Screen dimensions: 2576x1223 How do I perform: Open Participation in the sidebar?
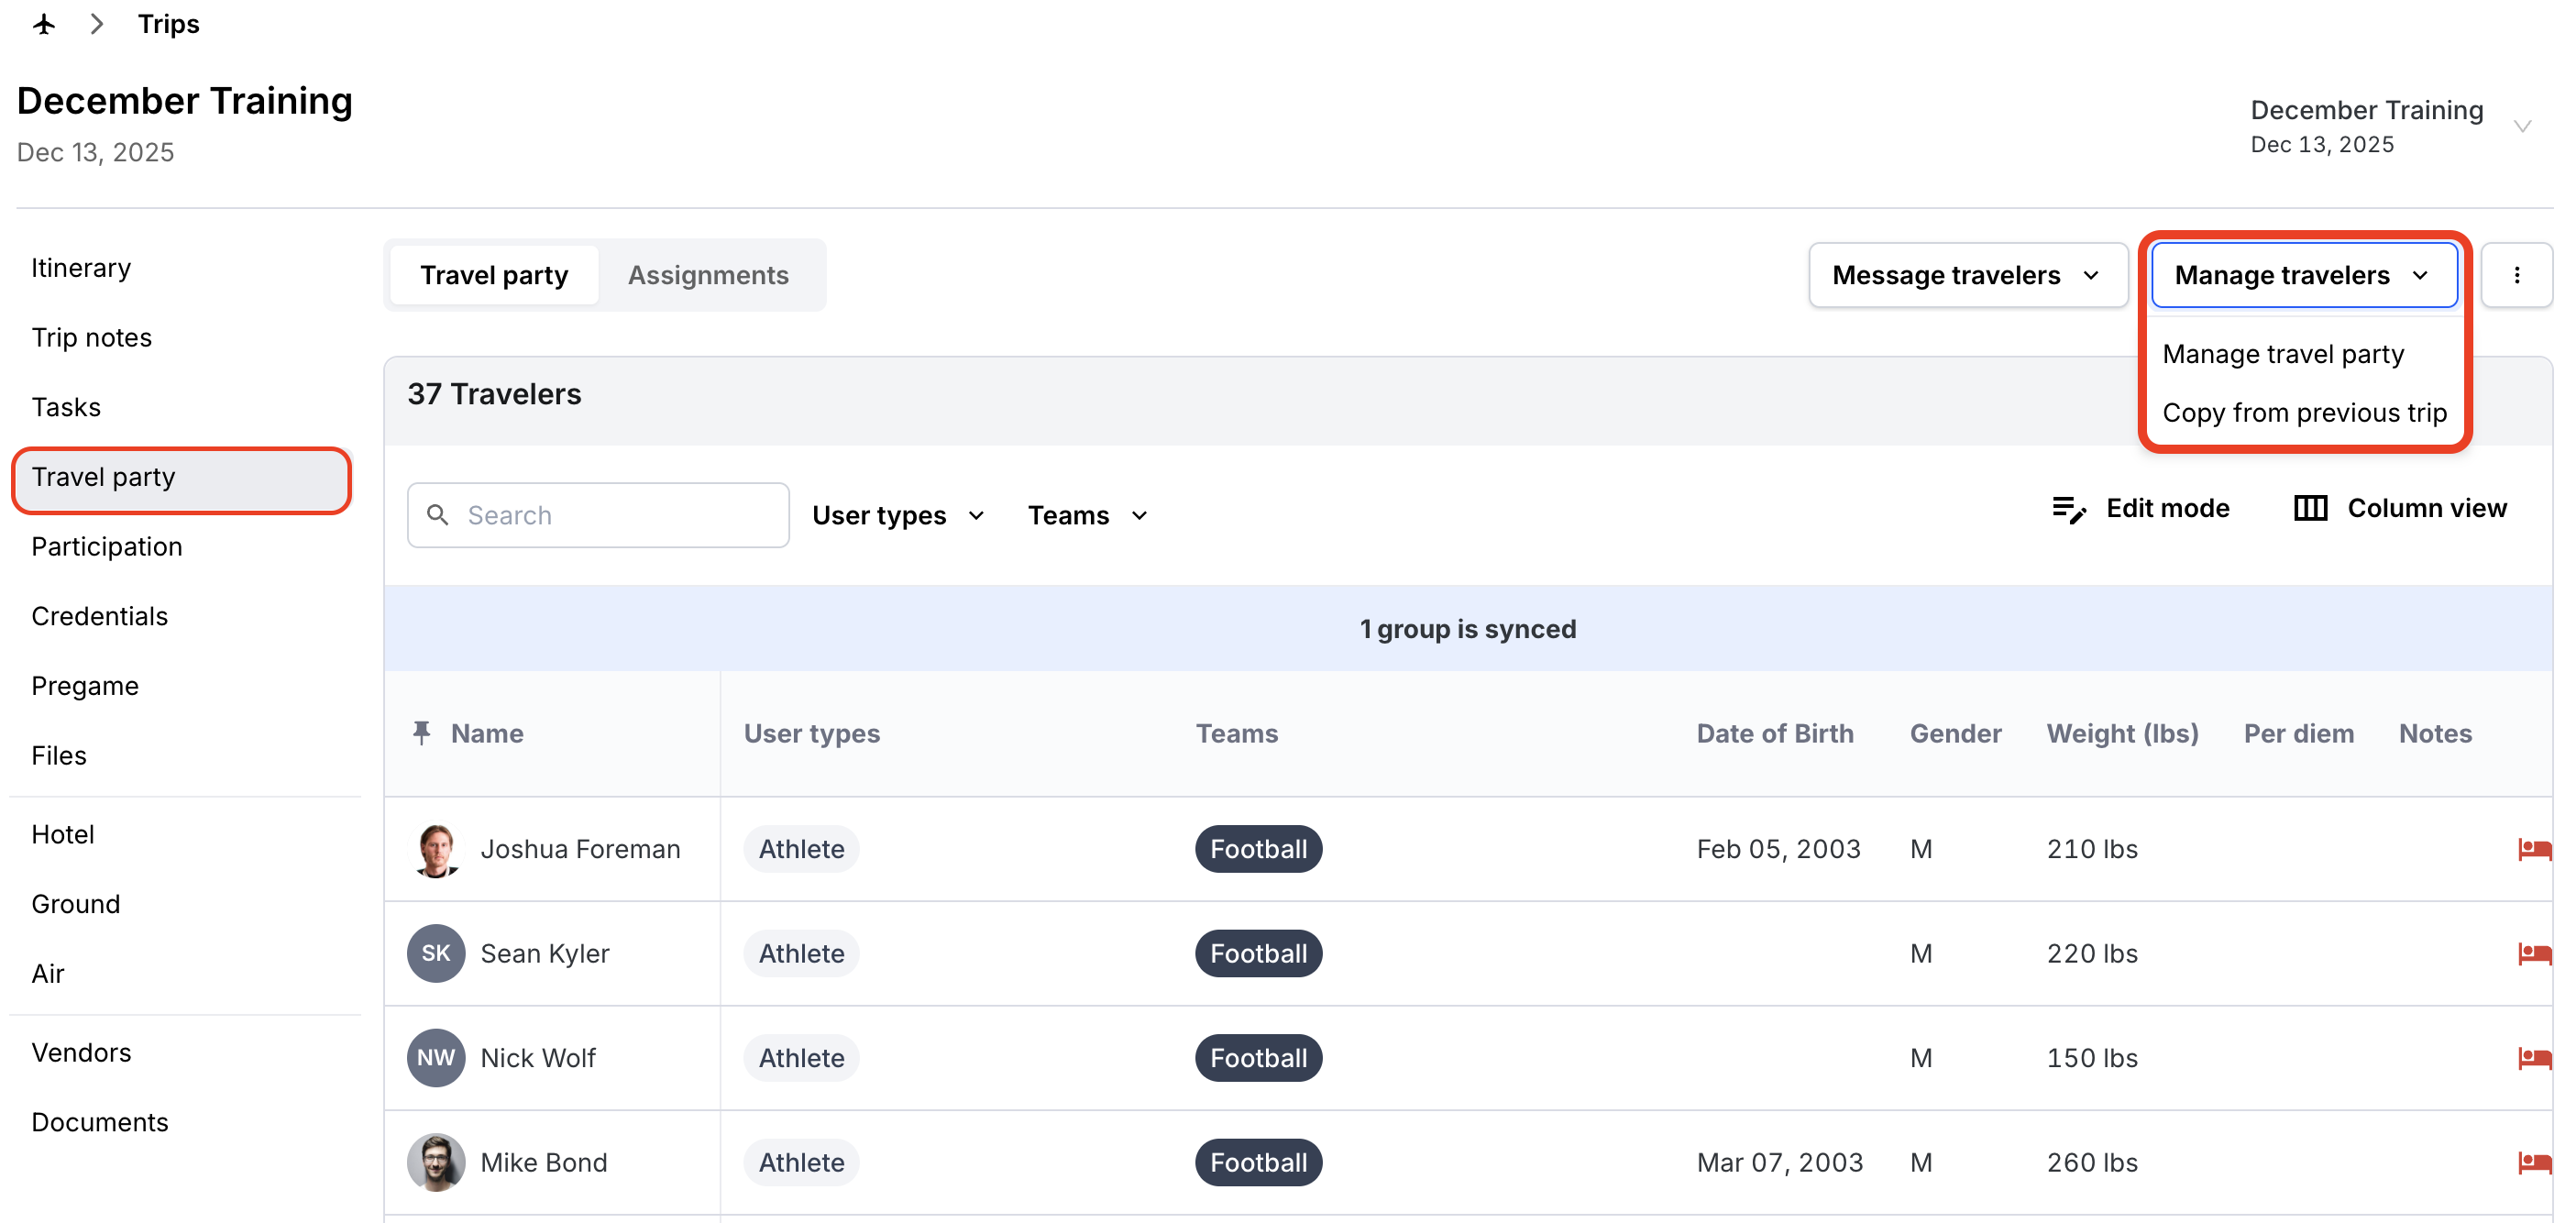(107, 547)
